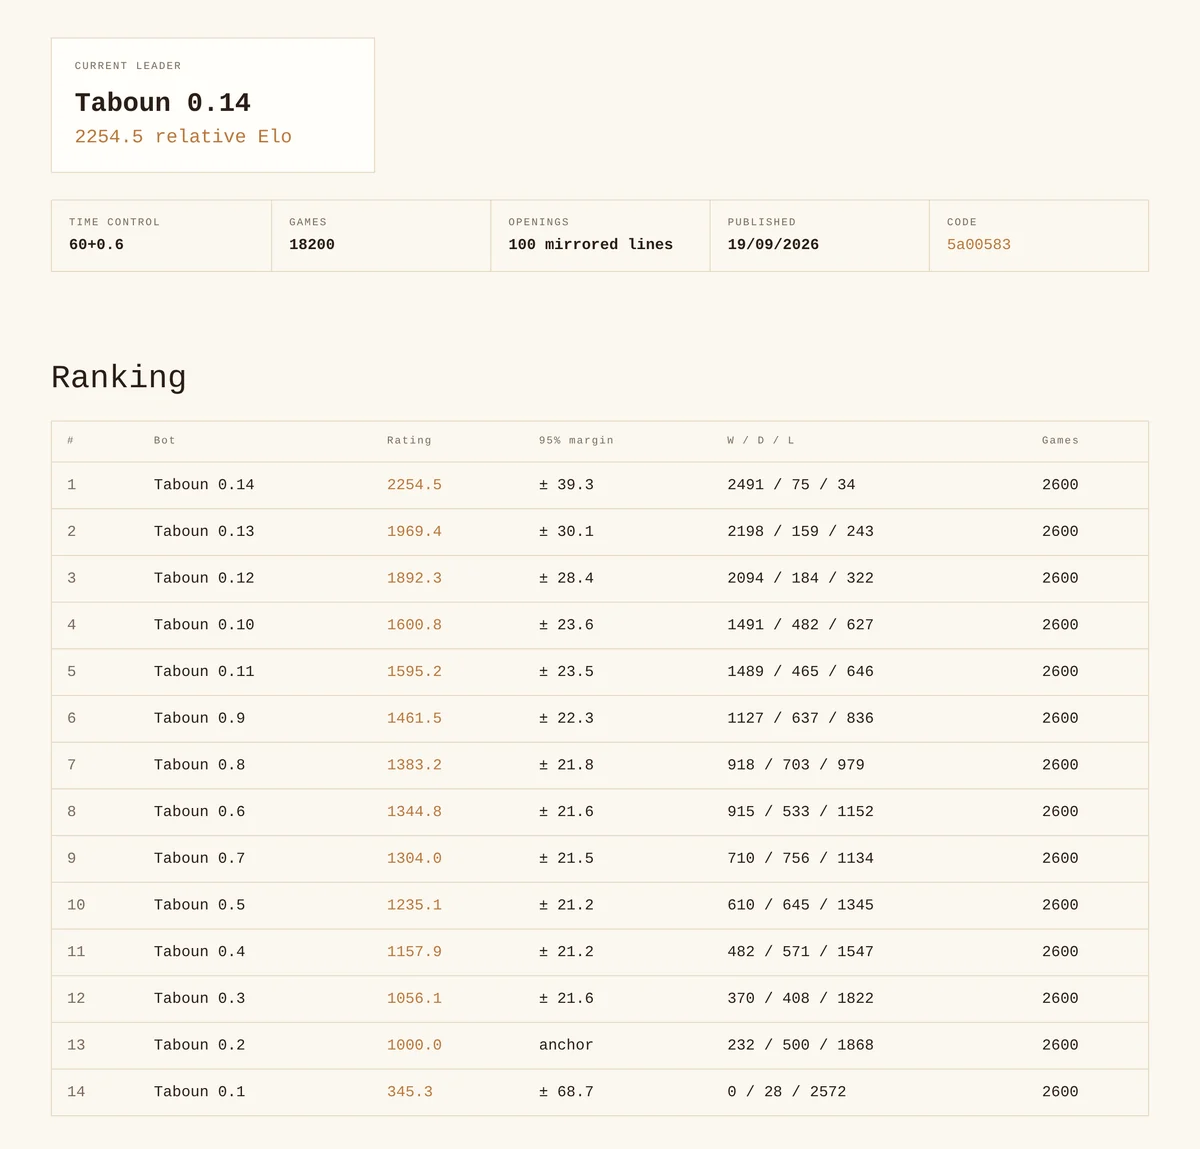Click the "W / D / L" column header
Viewport: 1200px width, 1149px height.
(x=761, y=441)
